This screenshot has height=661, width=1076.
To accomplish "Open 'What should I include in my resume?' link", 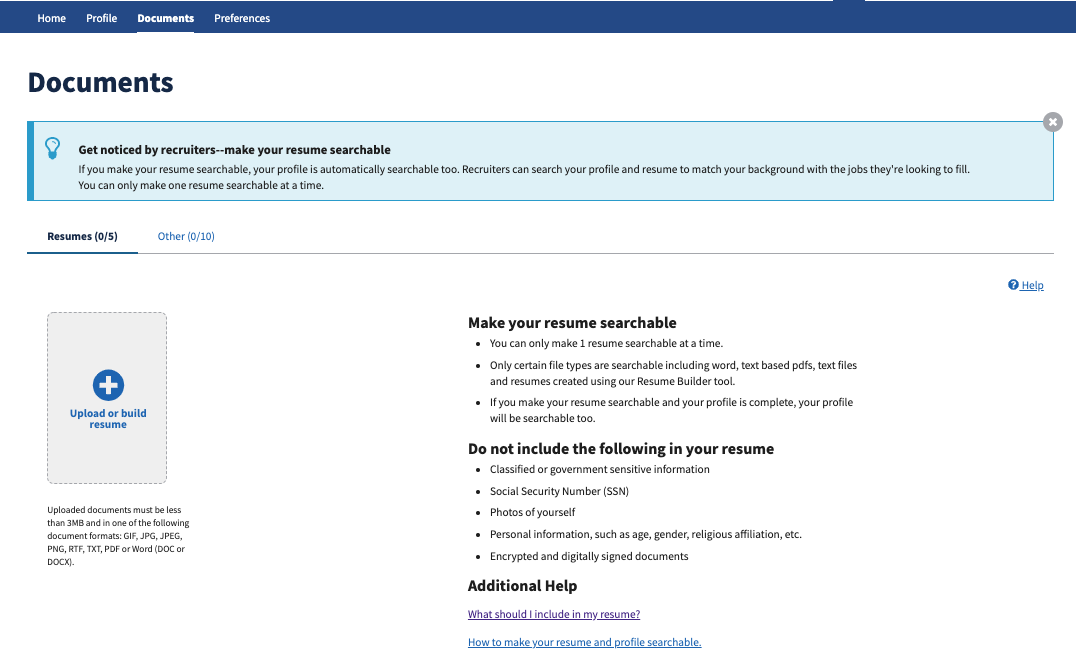I will [554, 614].
